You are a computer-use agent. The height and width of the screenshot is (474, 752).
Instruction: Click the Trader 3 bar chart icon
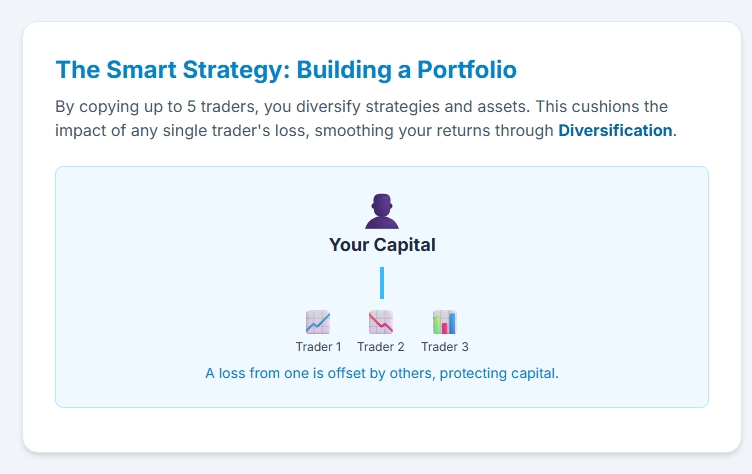click(x=444, y=322)
